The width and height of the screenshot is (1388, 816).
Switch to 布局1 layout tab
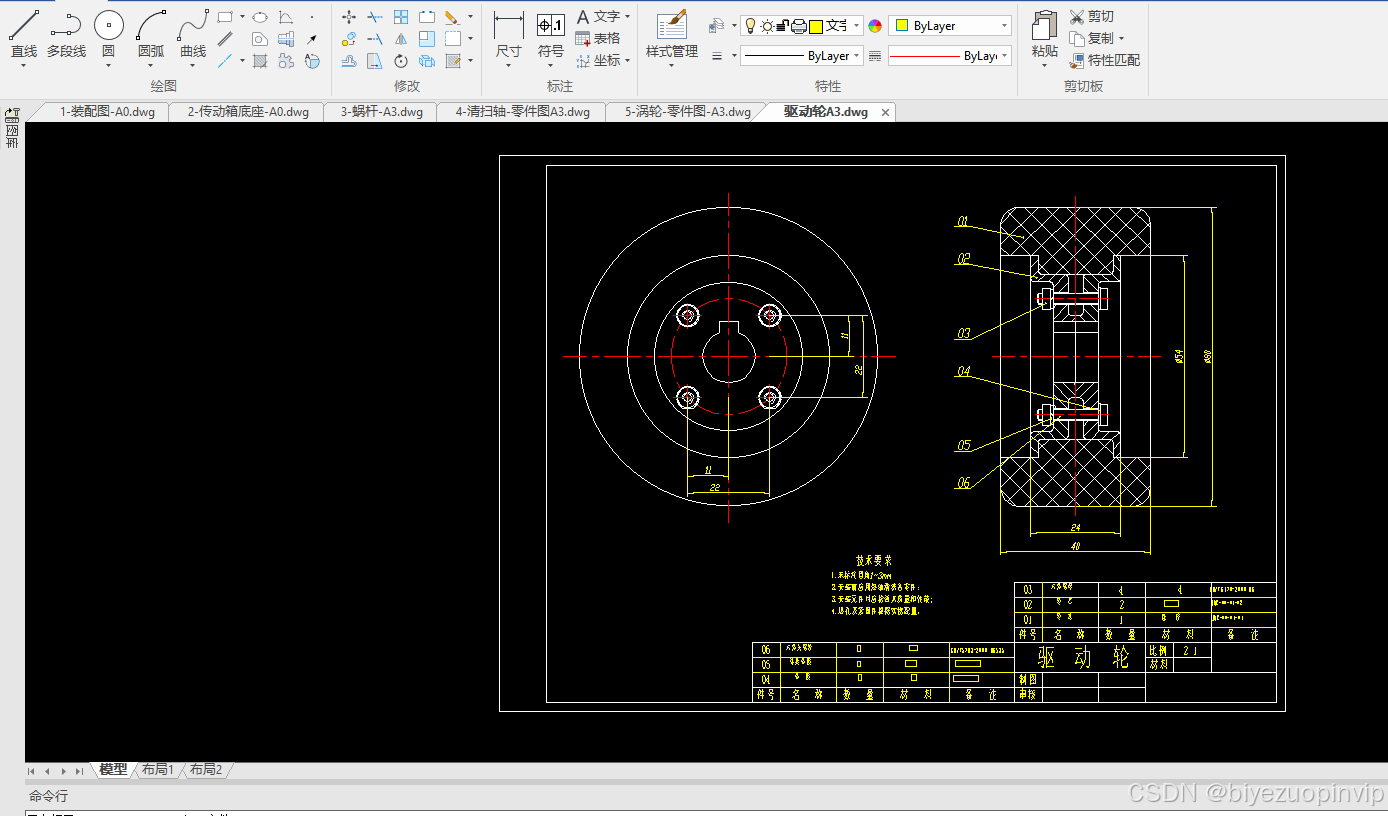click(158, 770)
